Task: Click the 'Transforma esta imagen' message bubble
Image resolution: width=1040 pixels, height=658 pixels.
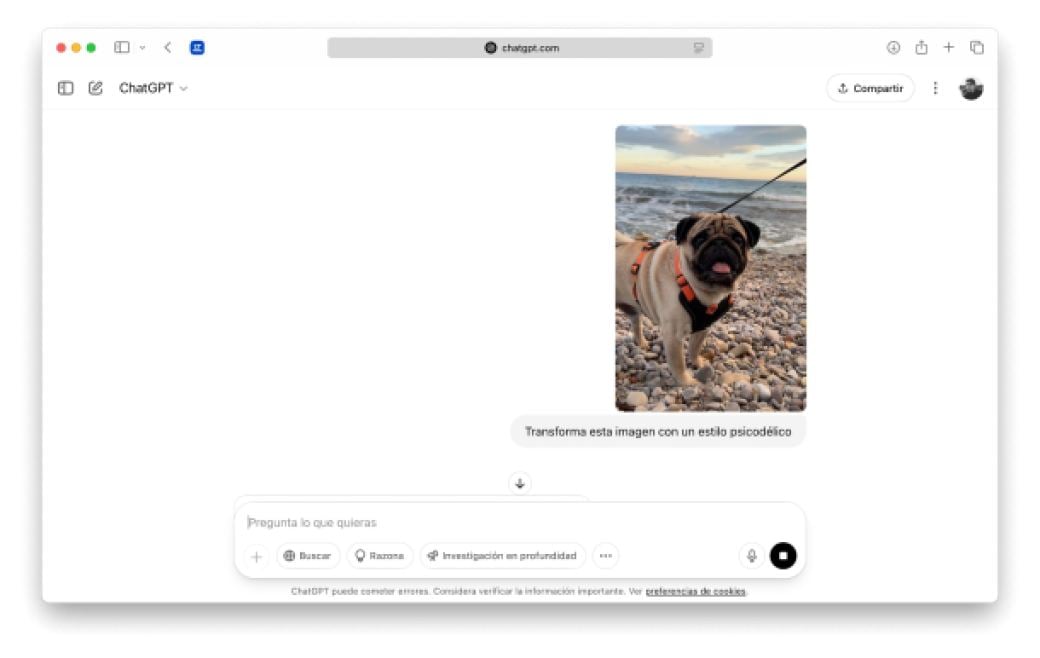Action: (658, 432)
